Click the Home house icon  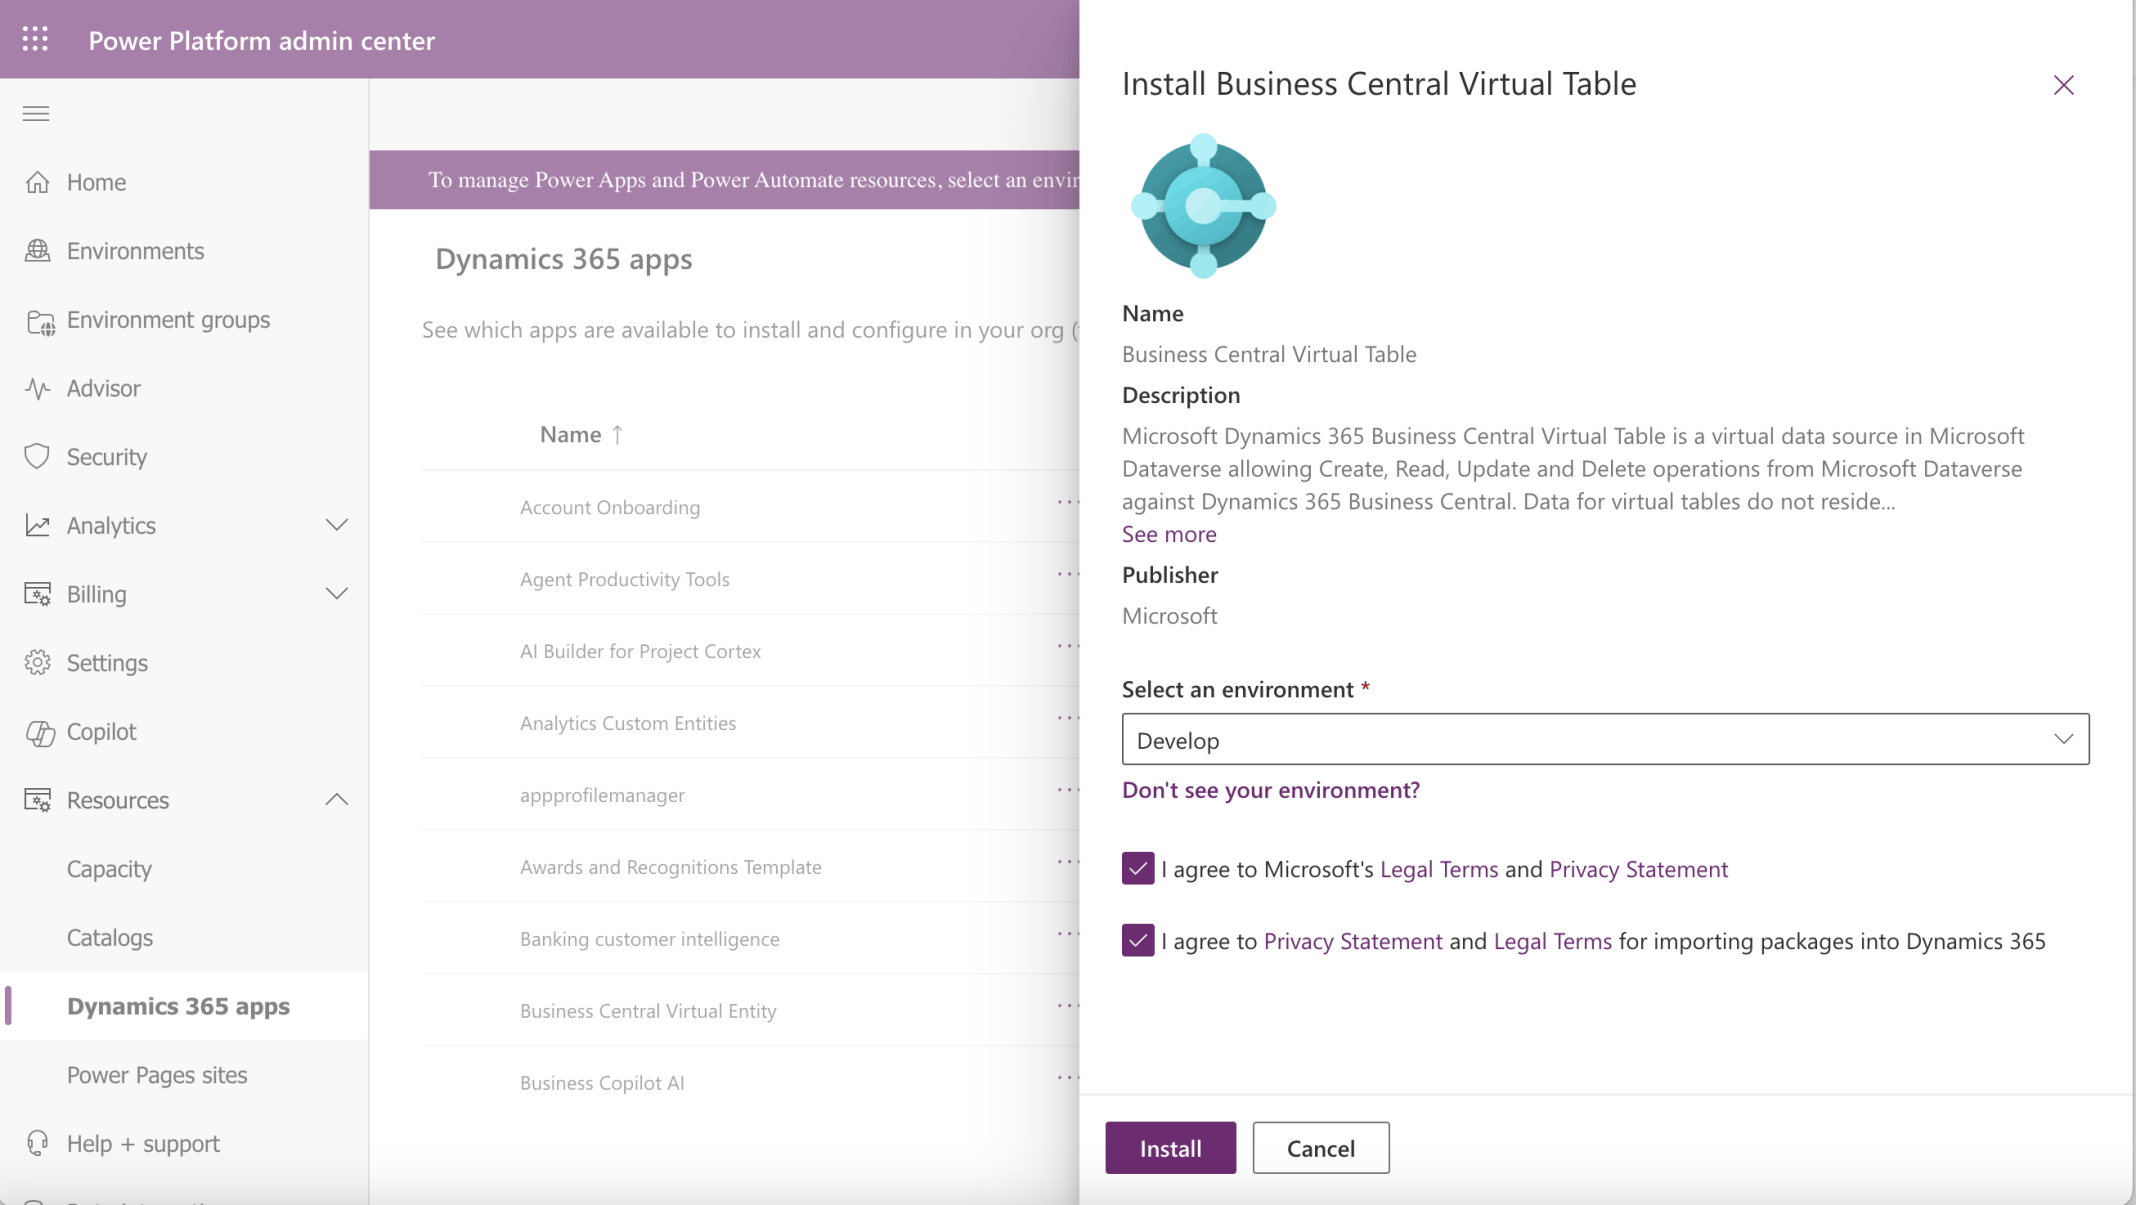pyautogui.click(x=38, y=182)
